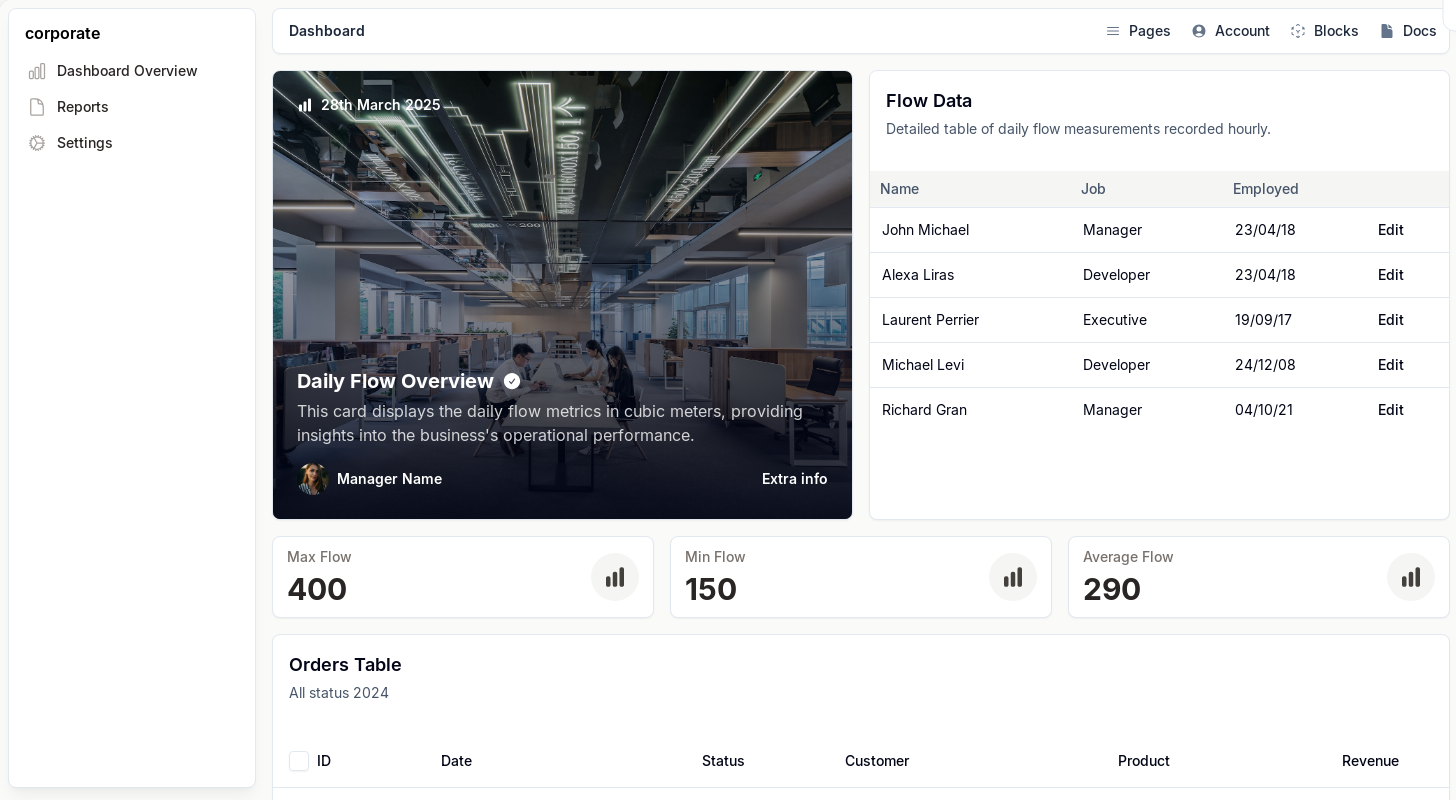Edit the John Michael row

pyautogui.click(x=1390, y=230)
